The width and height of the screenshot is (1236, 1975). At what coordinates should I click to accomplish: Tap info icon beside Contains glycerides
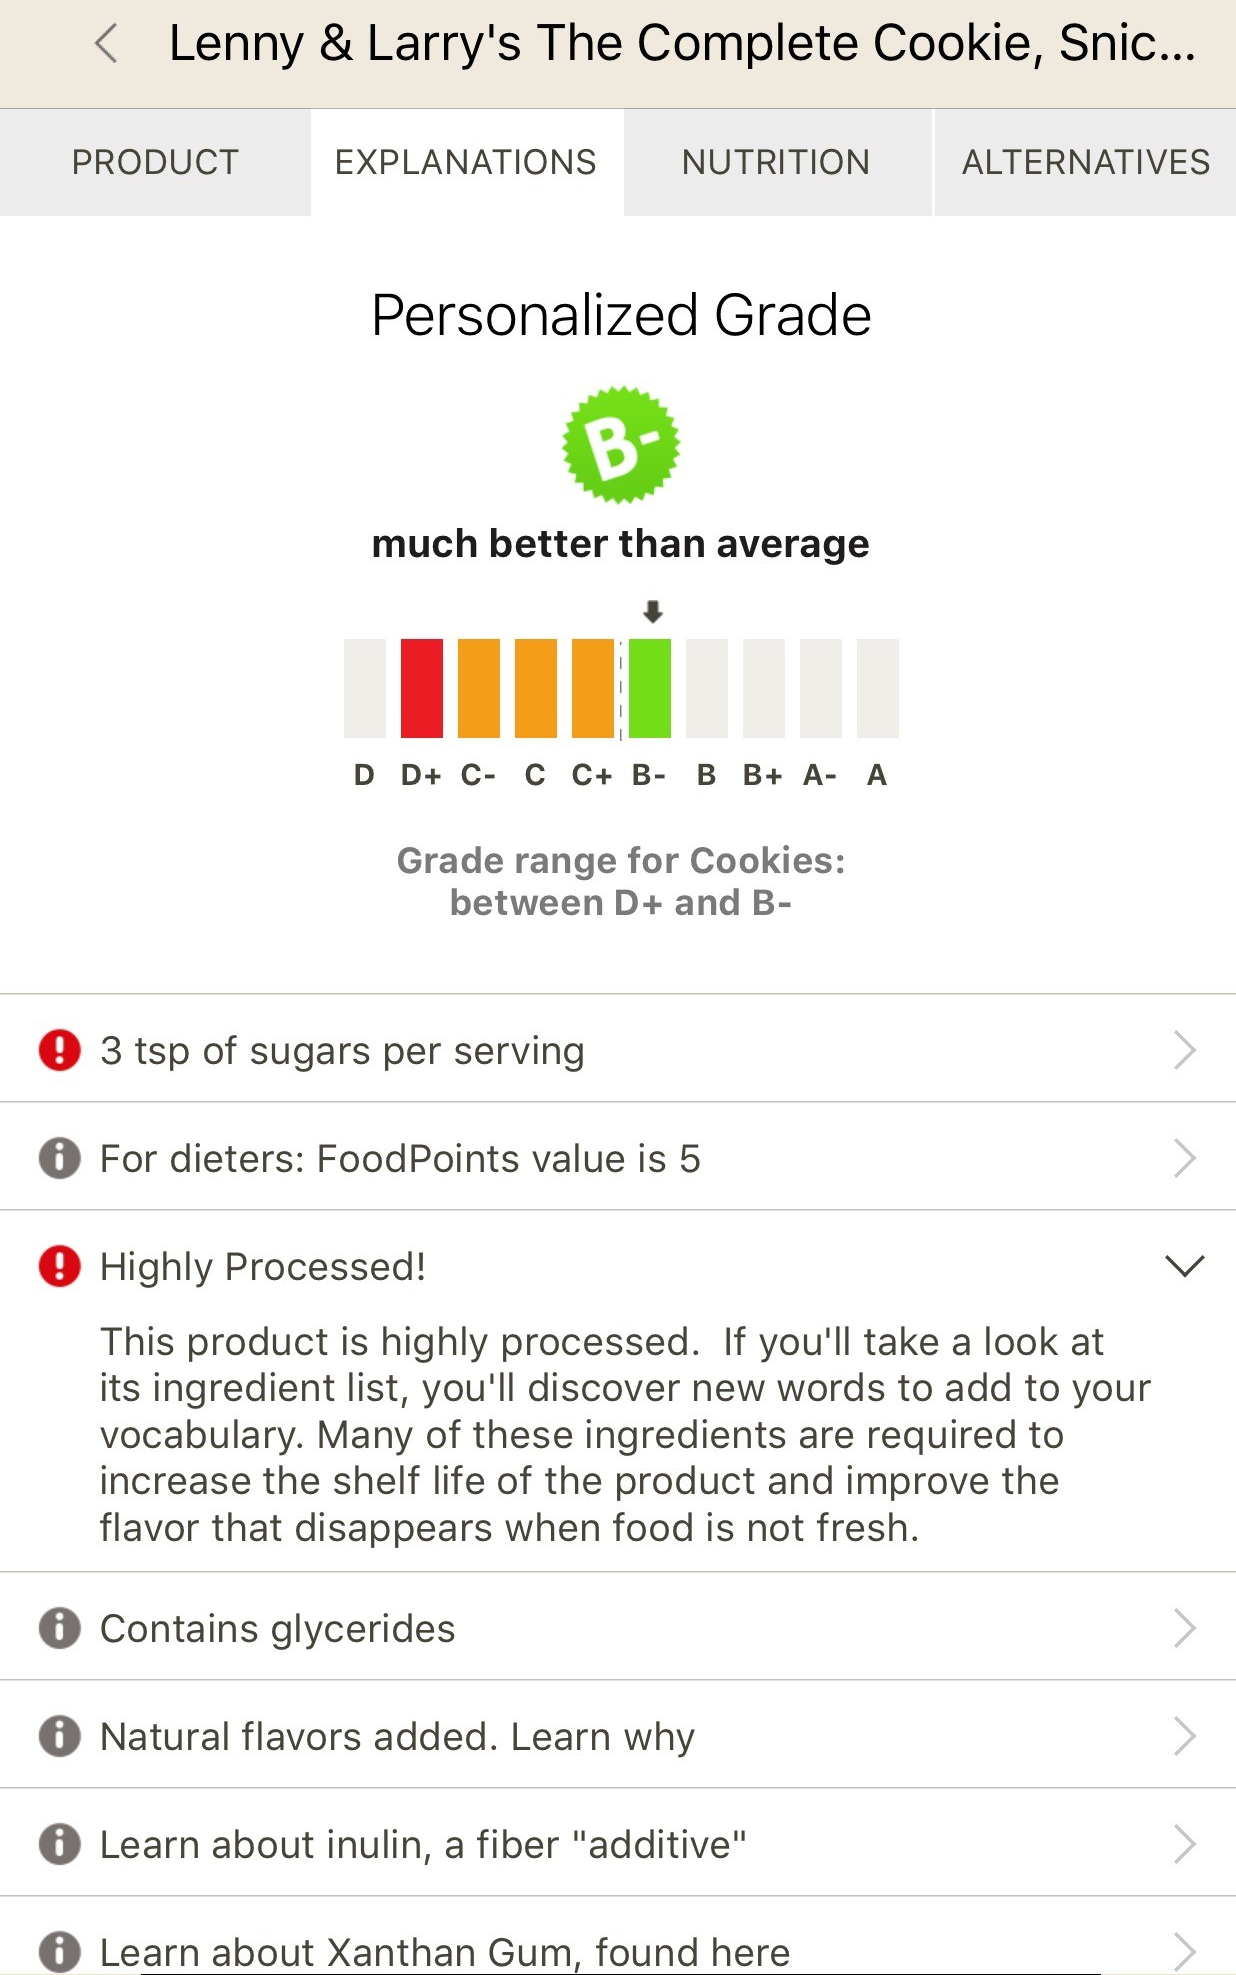tap(60, 1628)
